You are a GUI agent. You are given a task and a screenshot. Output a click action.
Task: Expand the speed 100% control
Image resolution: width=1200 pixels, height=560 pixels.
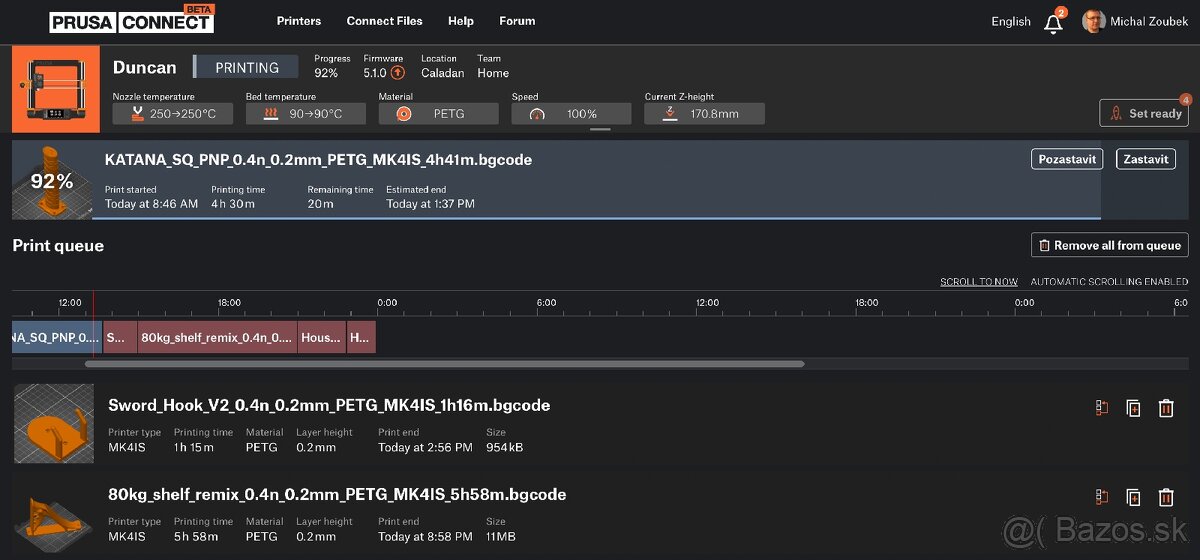(571, 114)
